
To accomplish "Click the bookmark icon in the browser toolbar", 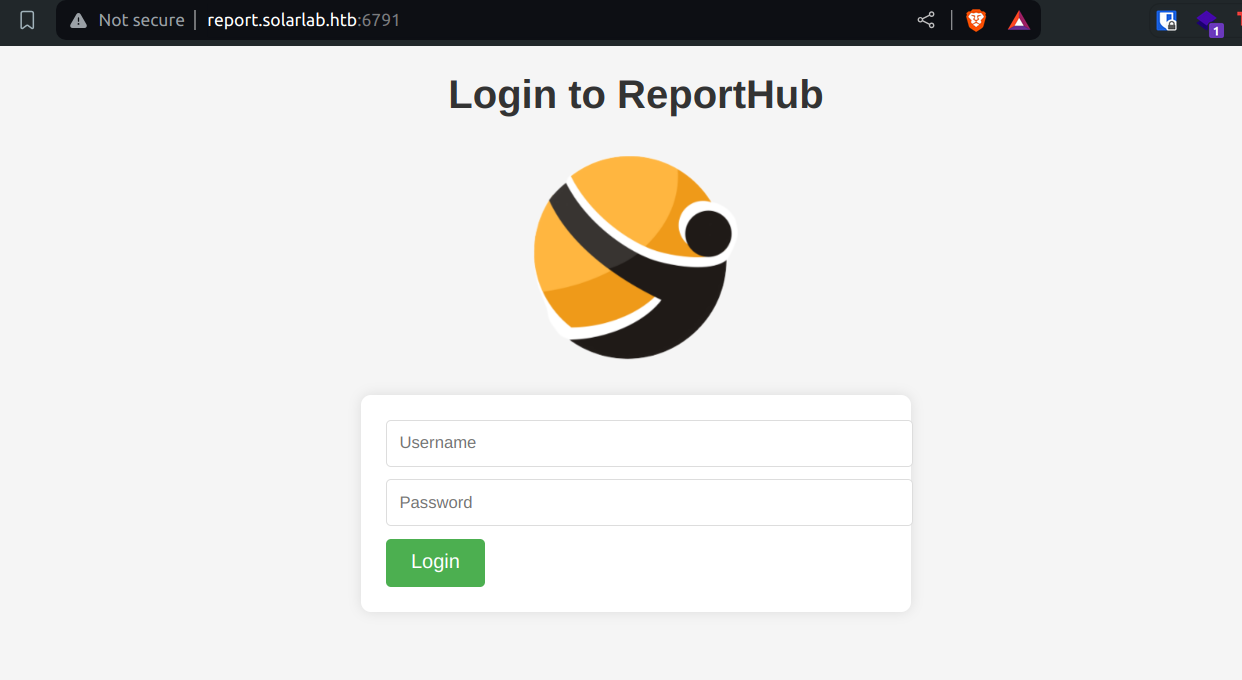I will coord(27,20).
